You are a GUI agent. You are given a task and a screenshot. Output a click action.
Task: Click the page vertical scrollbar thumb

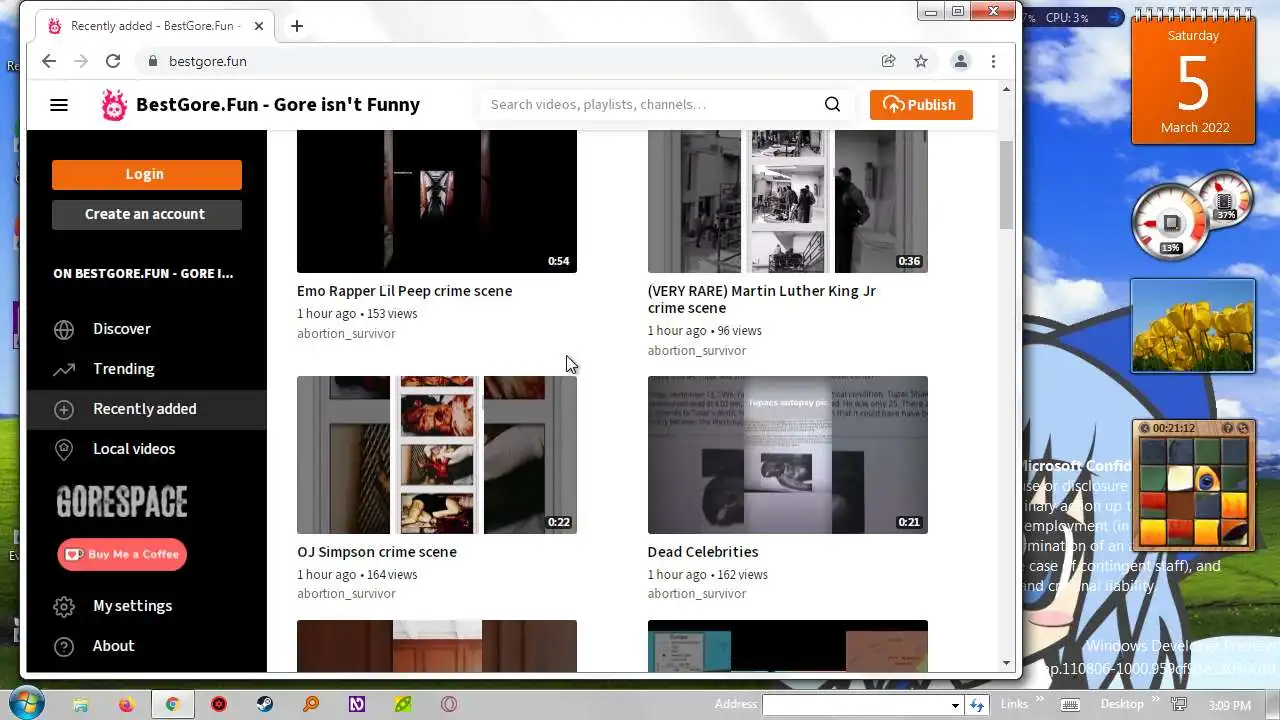(x=1006, y=185)
